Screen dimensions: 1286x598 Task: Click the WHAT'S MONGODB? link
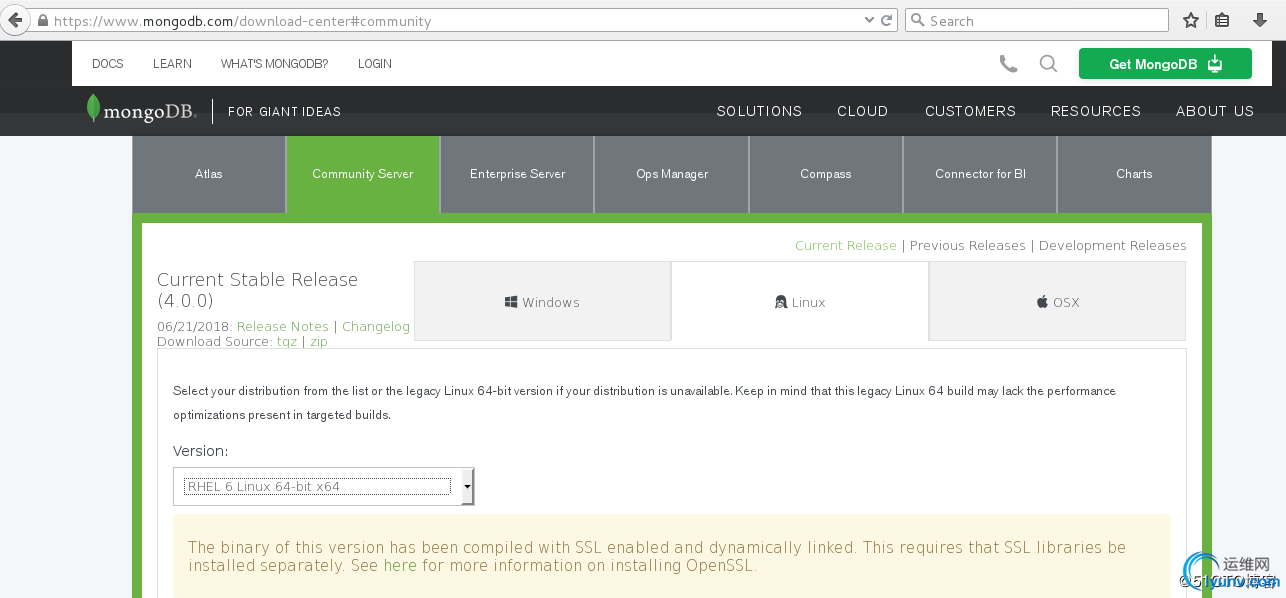pos(274,63)
